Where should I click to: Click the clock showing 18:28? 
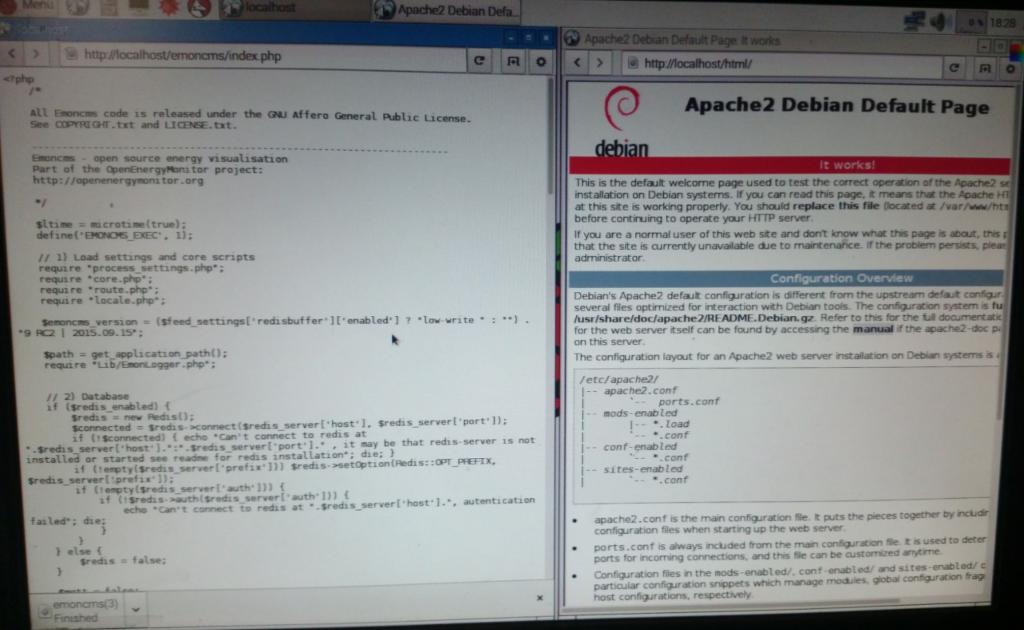[1002, 23]
